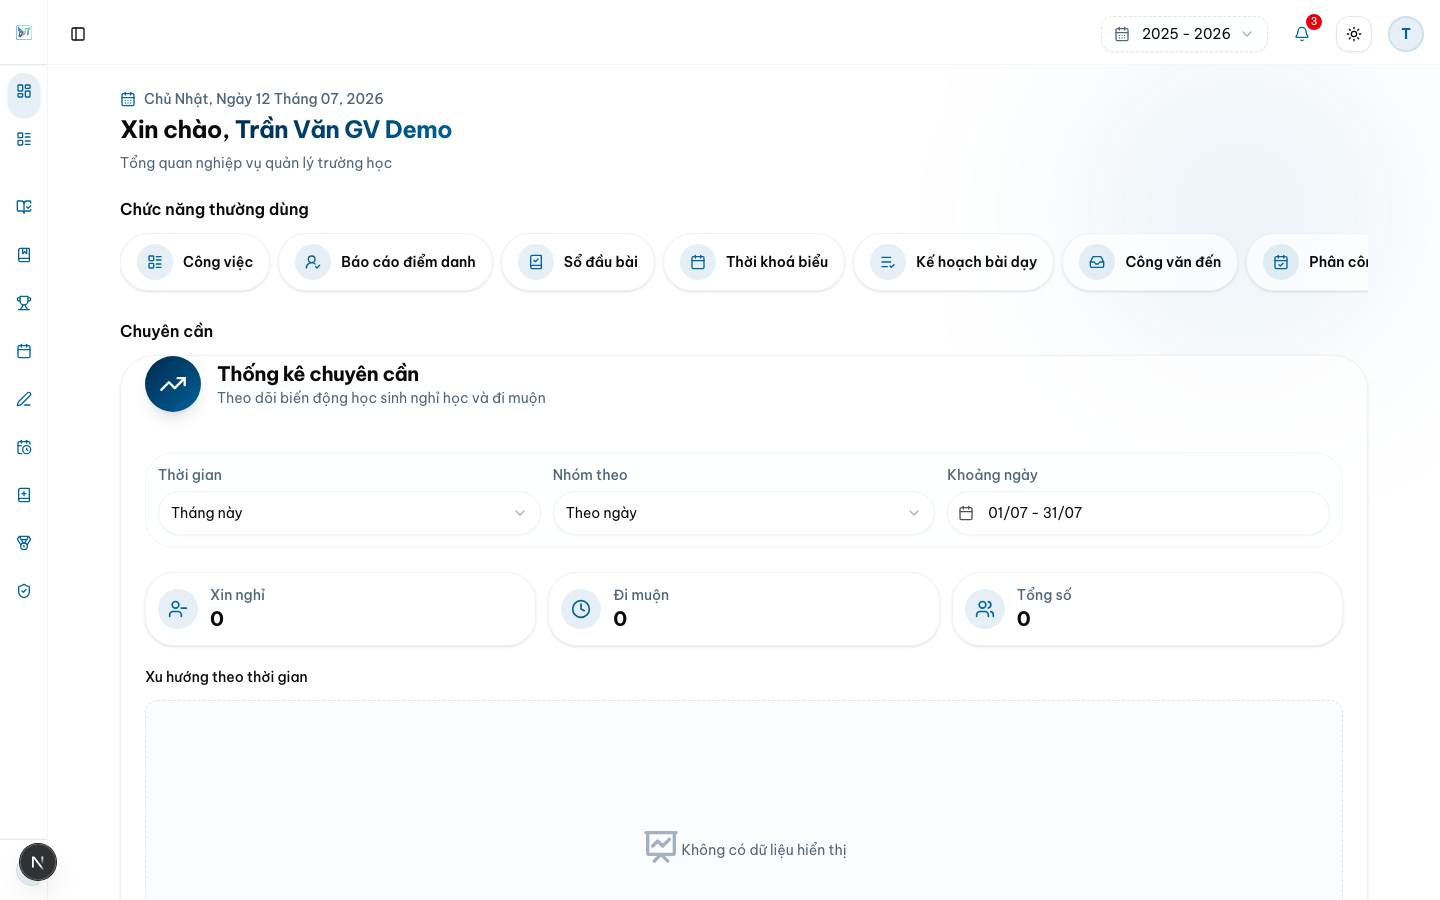This screenshot has width=1440, height=900.
Task: Open the calendar icon in sidebar
Action: point(24,351)
